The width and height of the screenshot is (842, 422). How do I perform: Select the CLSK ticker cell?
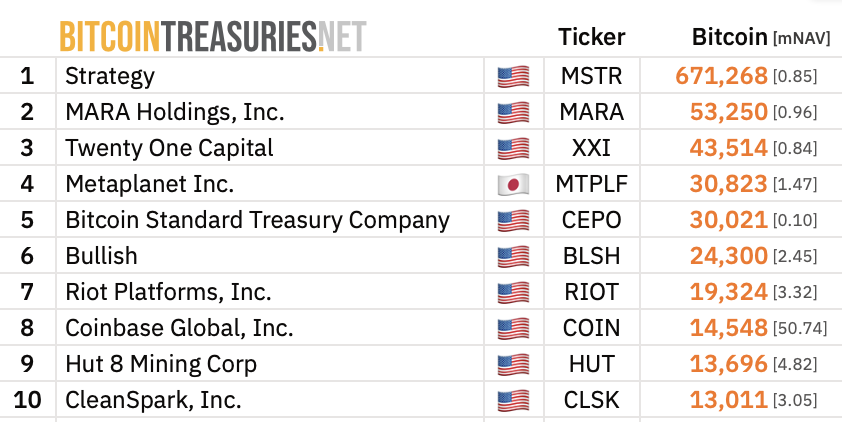point(591,400)
